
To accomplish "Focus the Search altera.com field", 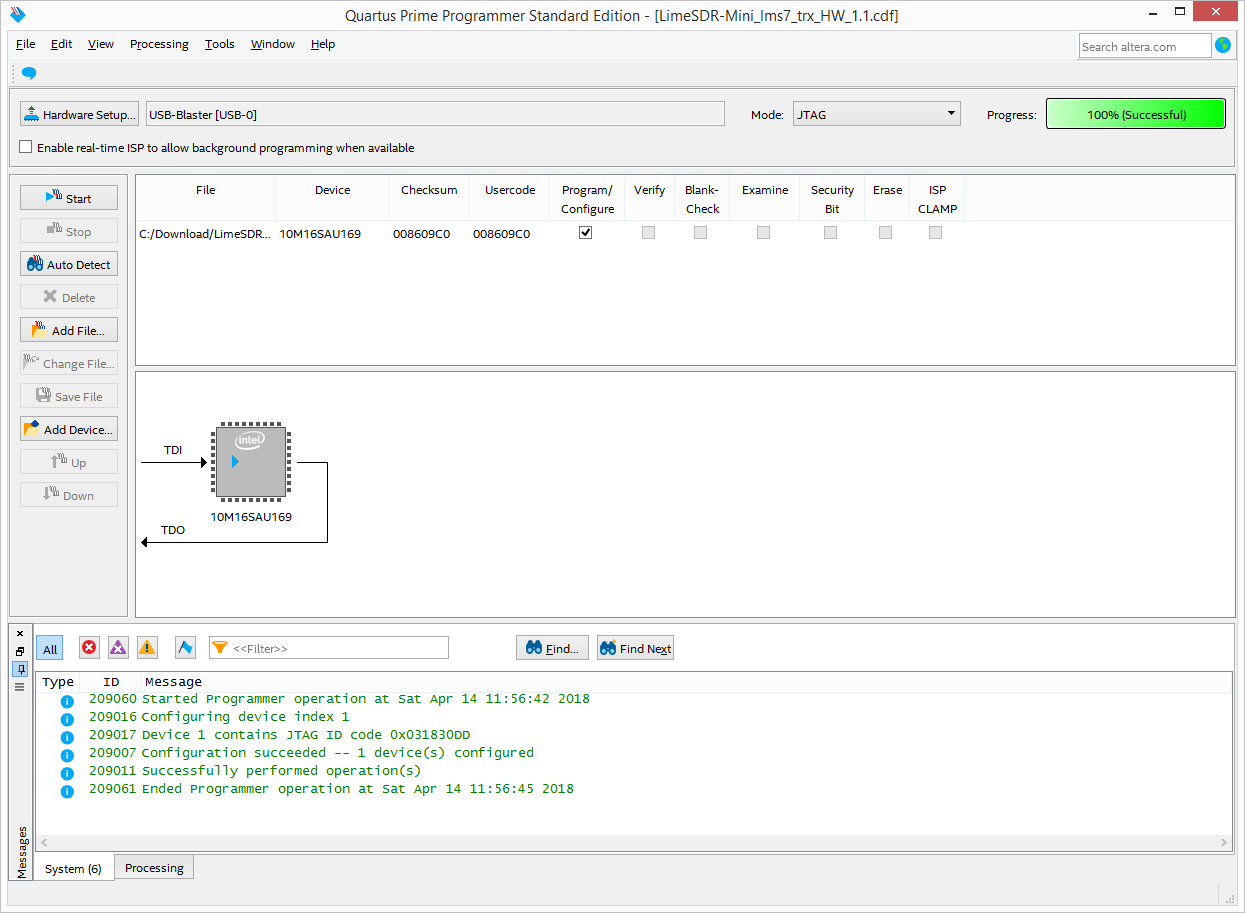I will (1145, 46).
